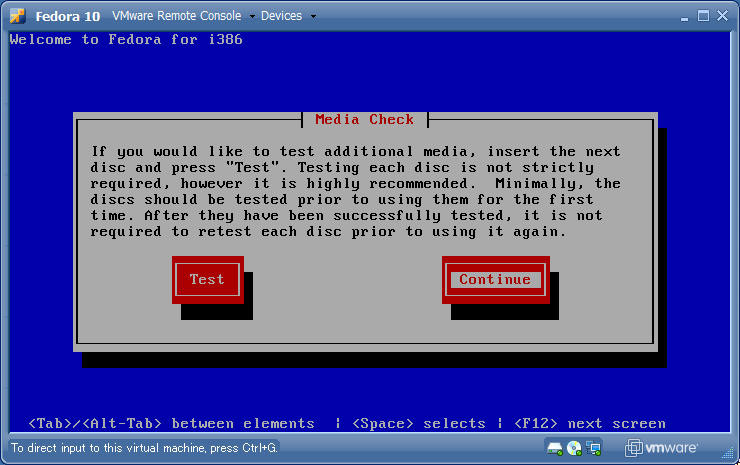
Task: Expand the VMware Remote Console dropdown arrow
Action: point(252,16)
